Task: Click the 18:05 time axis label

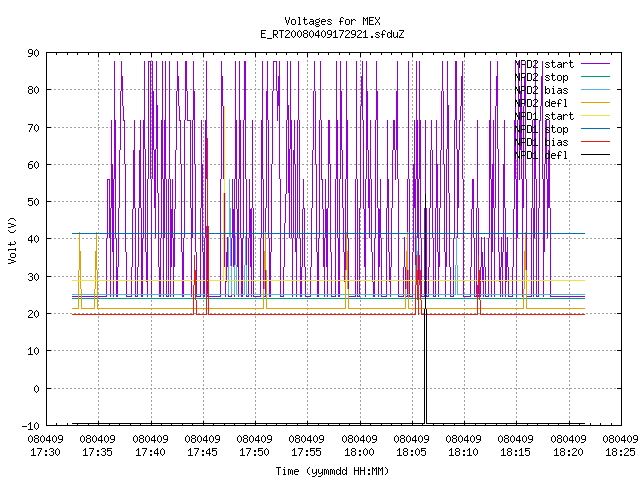Action: click(x=411, y=452)
